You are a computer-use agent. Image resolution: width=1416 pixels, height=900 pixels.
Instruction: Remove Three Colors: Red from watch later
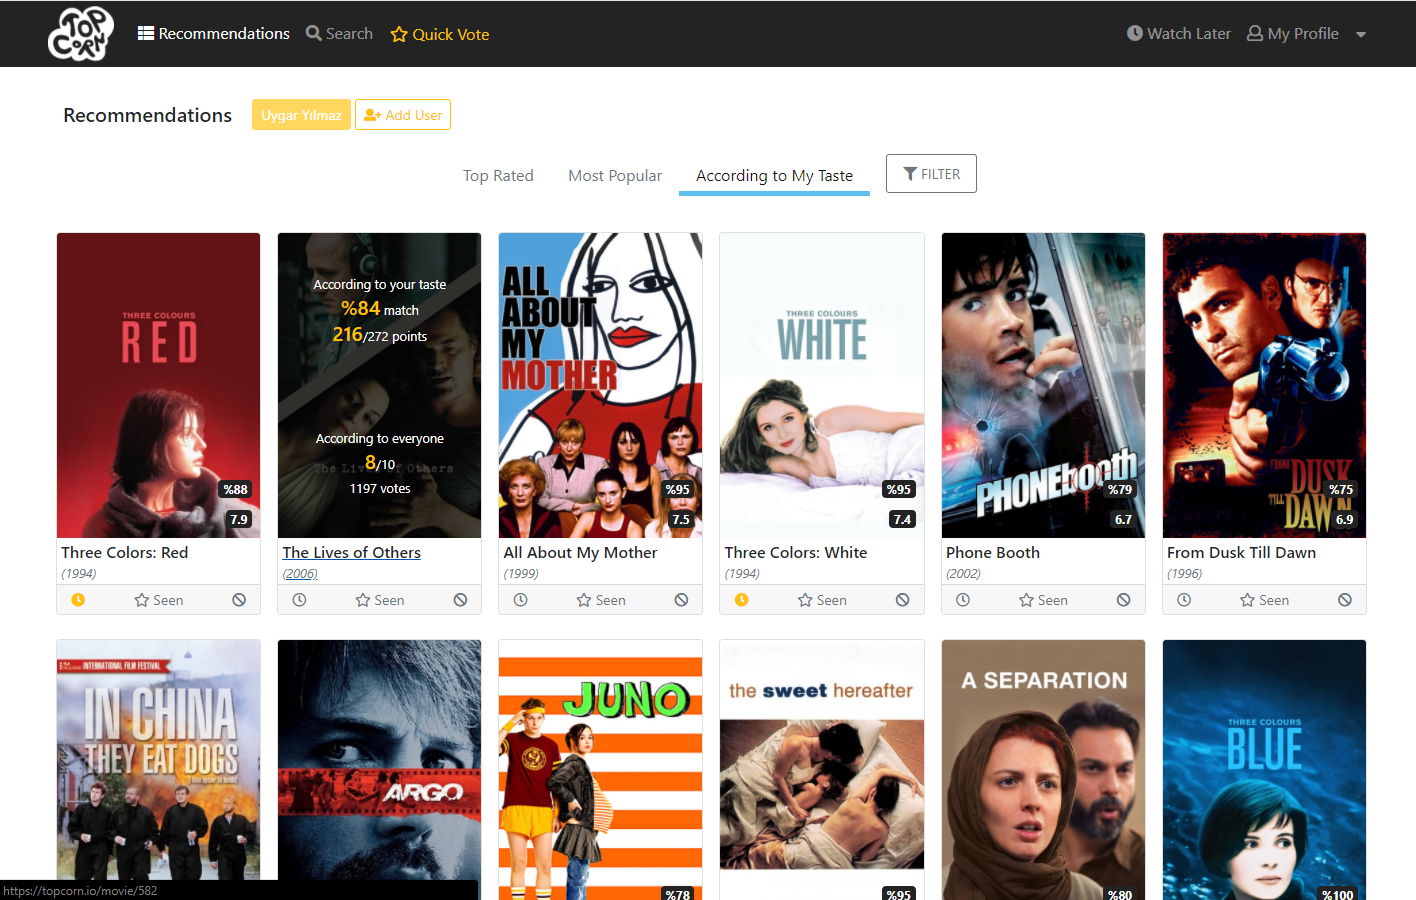pyautogui.click(x=78, y=599)
